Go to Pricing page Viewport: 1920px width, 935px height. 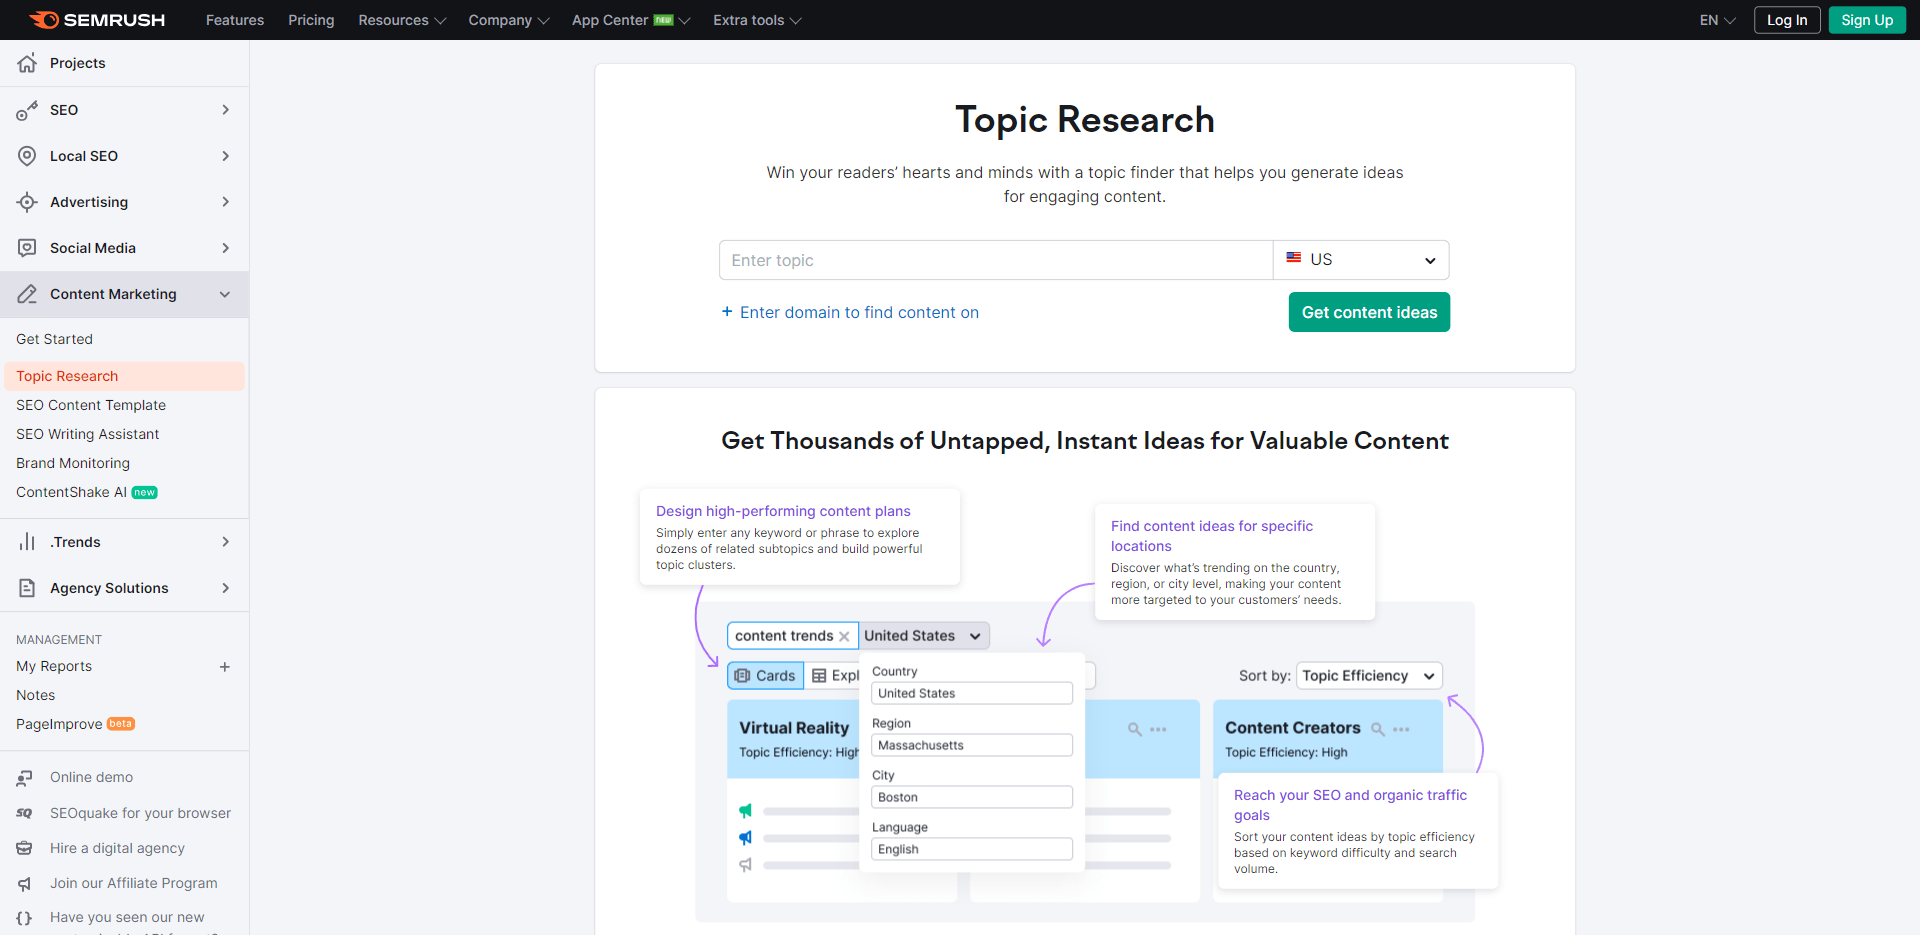point(311,20)
